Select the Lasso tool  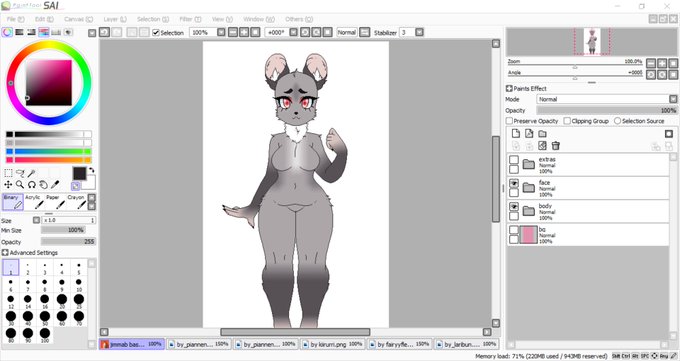pos(20,173)
